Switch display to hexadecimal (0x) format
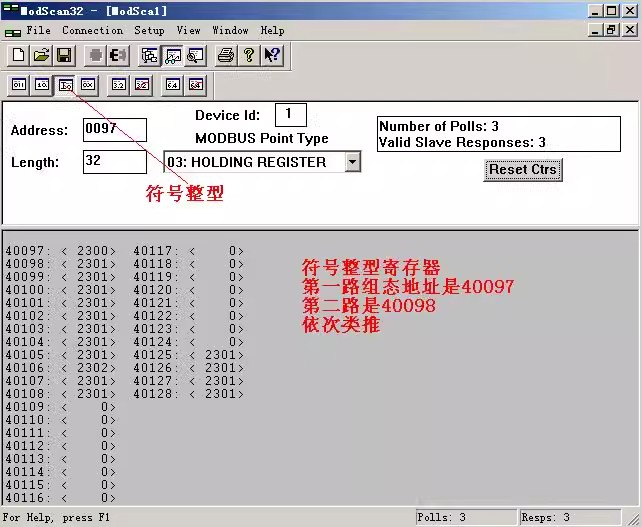 tap(88, 85)
